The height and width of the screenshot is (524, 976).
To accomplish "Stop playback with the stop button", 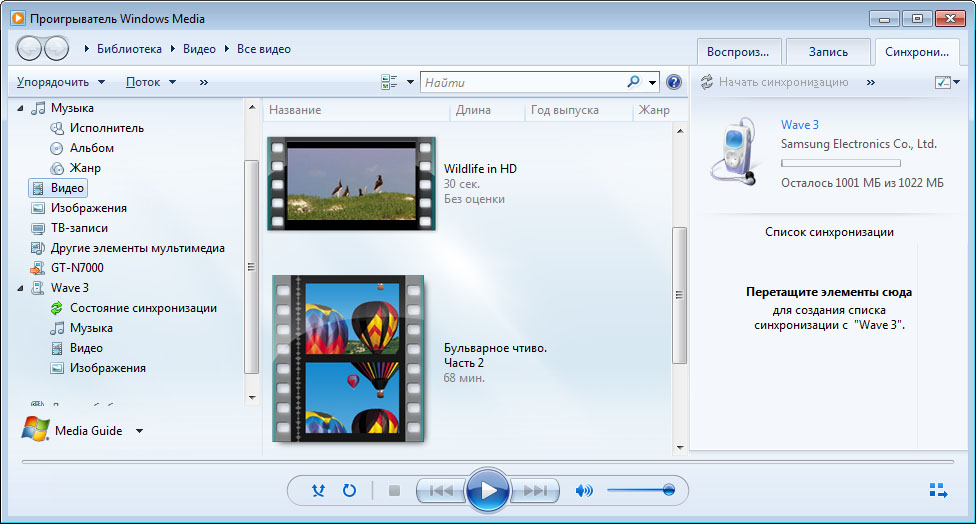I will pyautogui.click(x=394, y=491).
